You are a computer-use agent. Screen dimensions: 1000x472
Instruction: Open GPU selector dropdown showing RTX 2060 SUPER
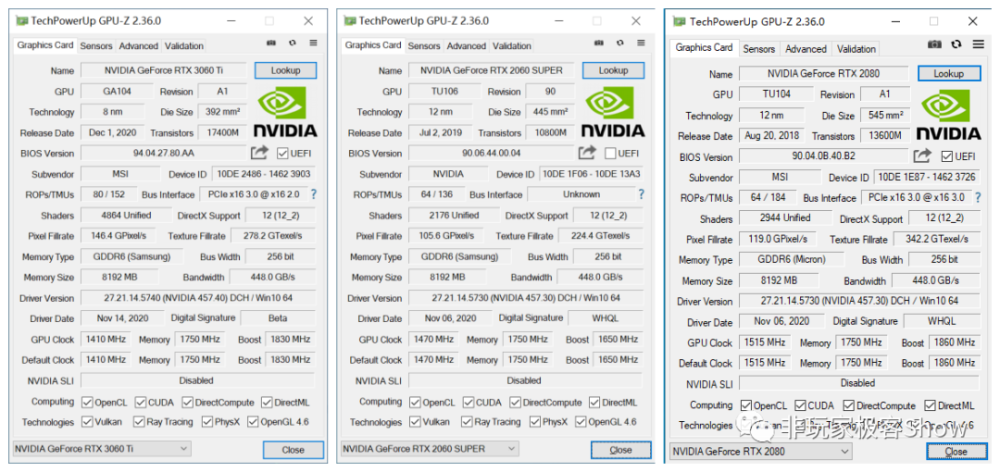(x=429, y=448)
